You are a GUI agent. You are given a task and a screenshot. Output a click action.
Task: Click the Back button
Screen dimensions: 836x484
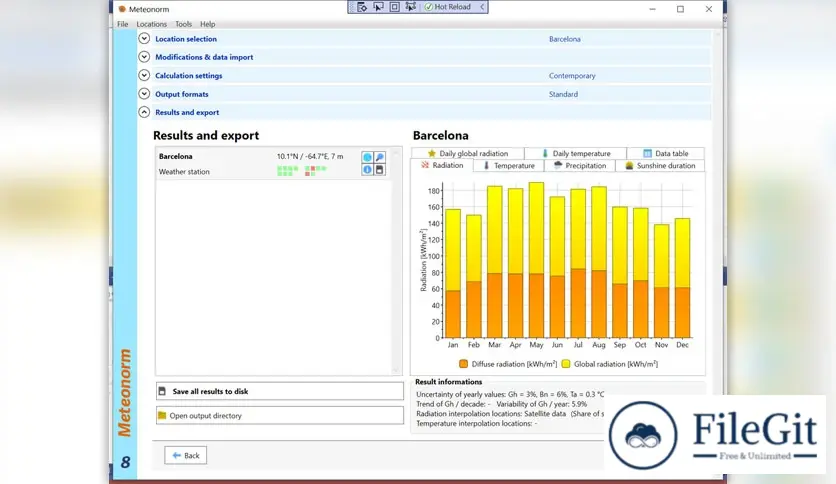coord(186,455)
